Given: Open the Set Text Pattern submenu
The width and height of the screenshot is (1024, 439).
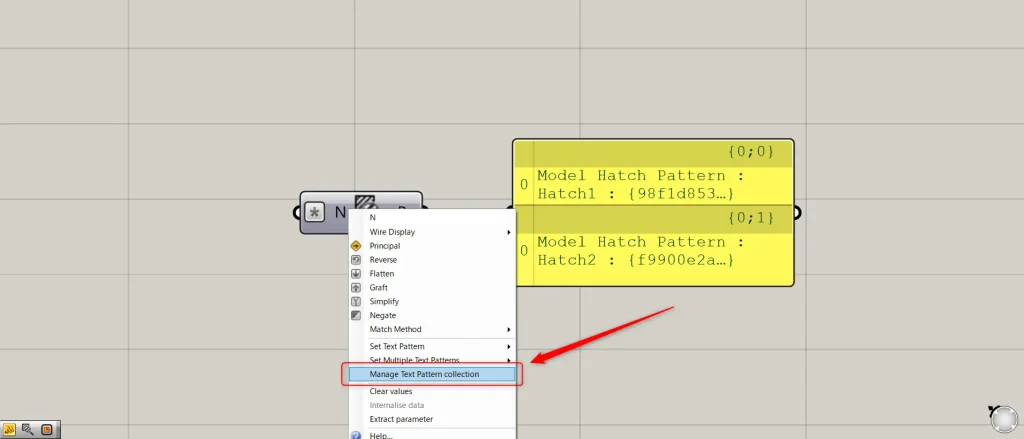Looking at the screenshot, I should 432,346.
